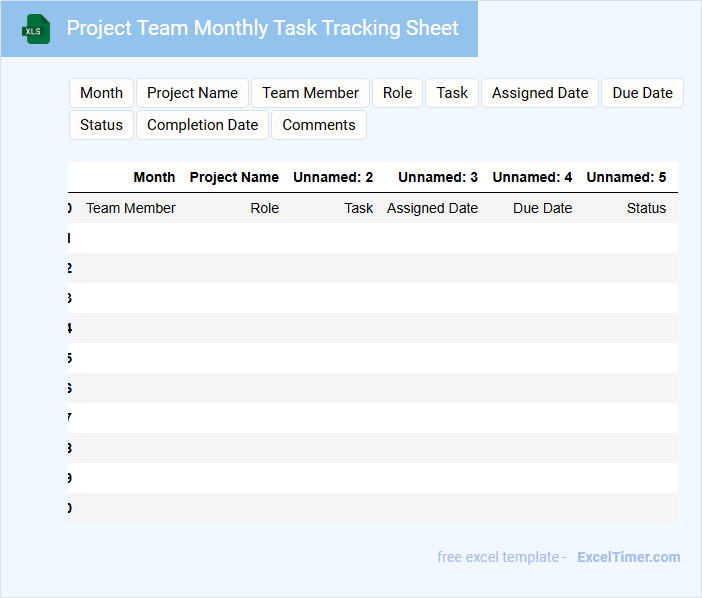This screenshot has width=702, height=598.
Task: Click the Assigned Date tag
Action: click(x=540, y=93)
